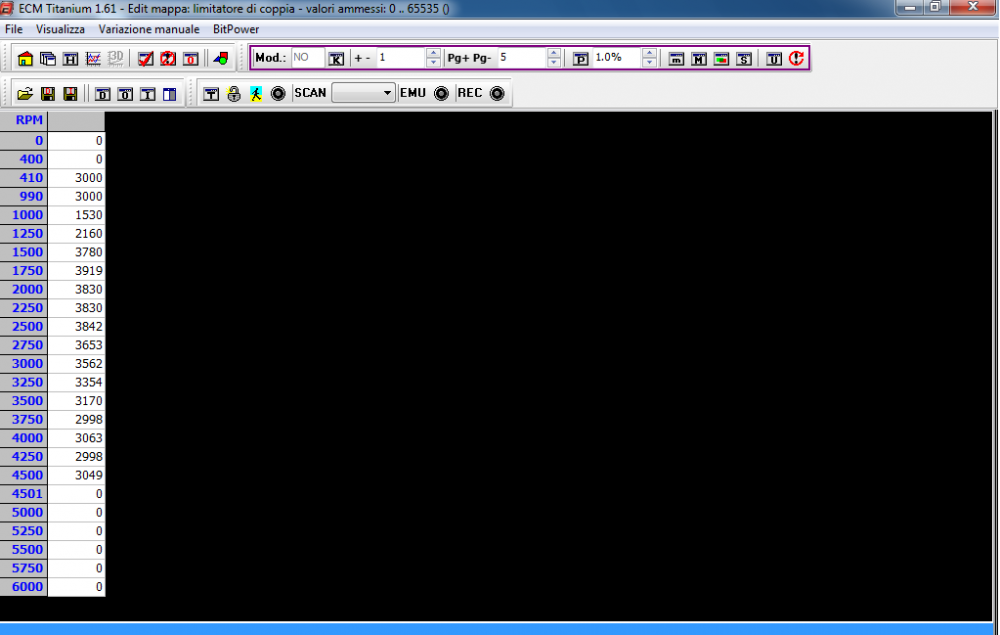Click the padlock icon
1000x635 pixels.
(x=234, y=94)
